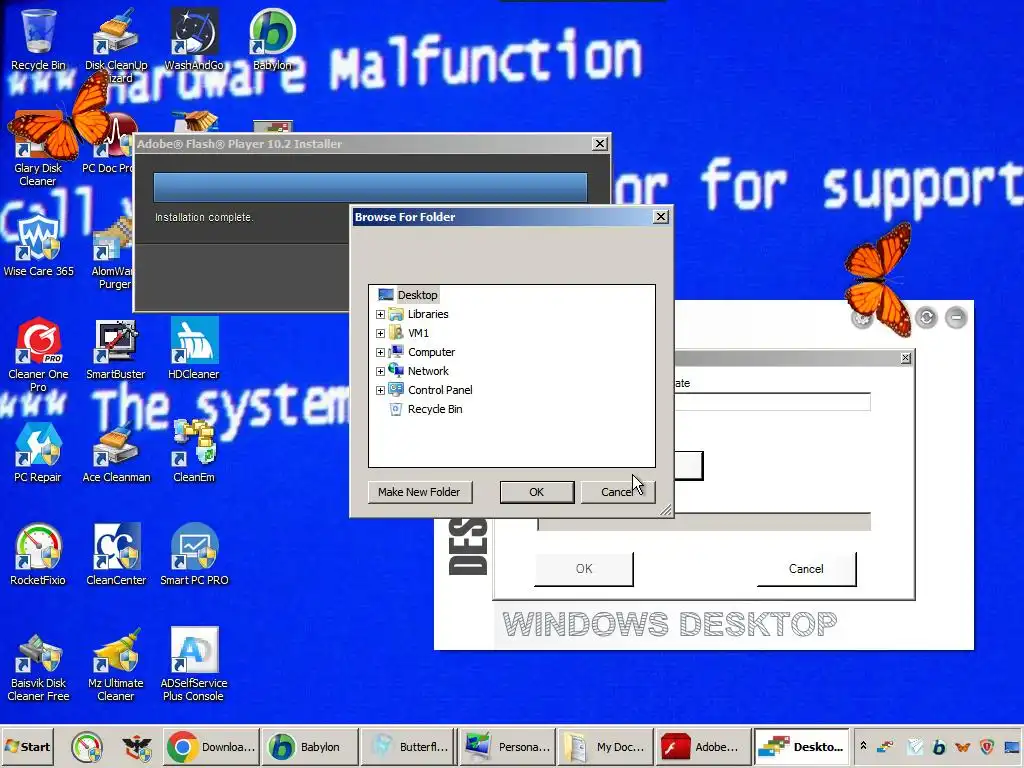
Task: Switch to the Personalization taskbar button
Action: (507, 747)
